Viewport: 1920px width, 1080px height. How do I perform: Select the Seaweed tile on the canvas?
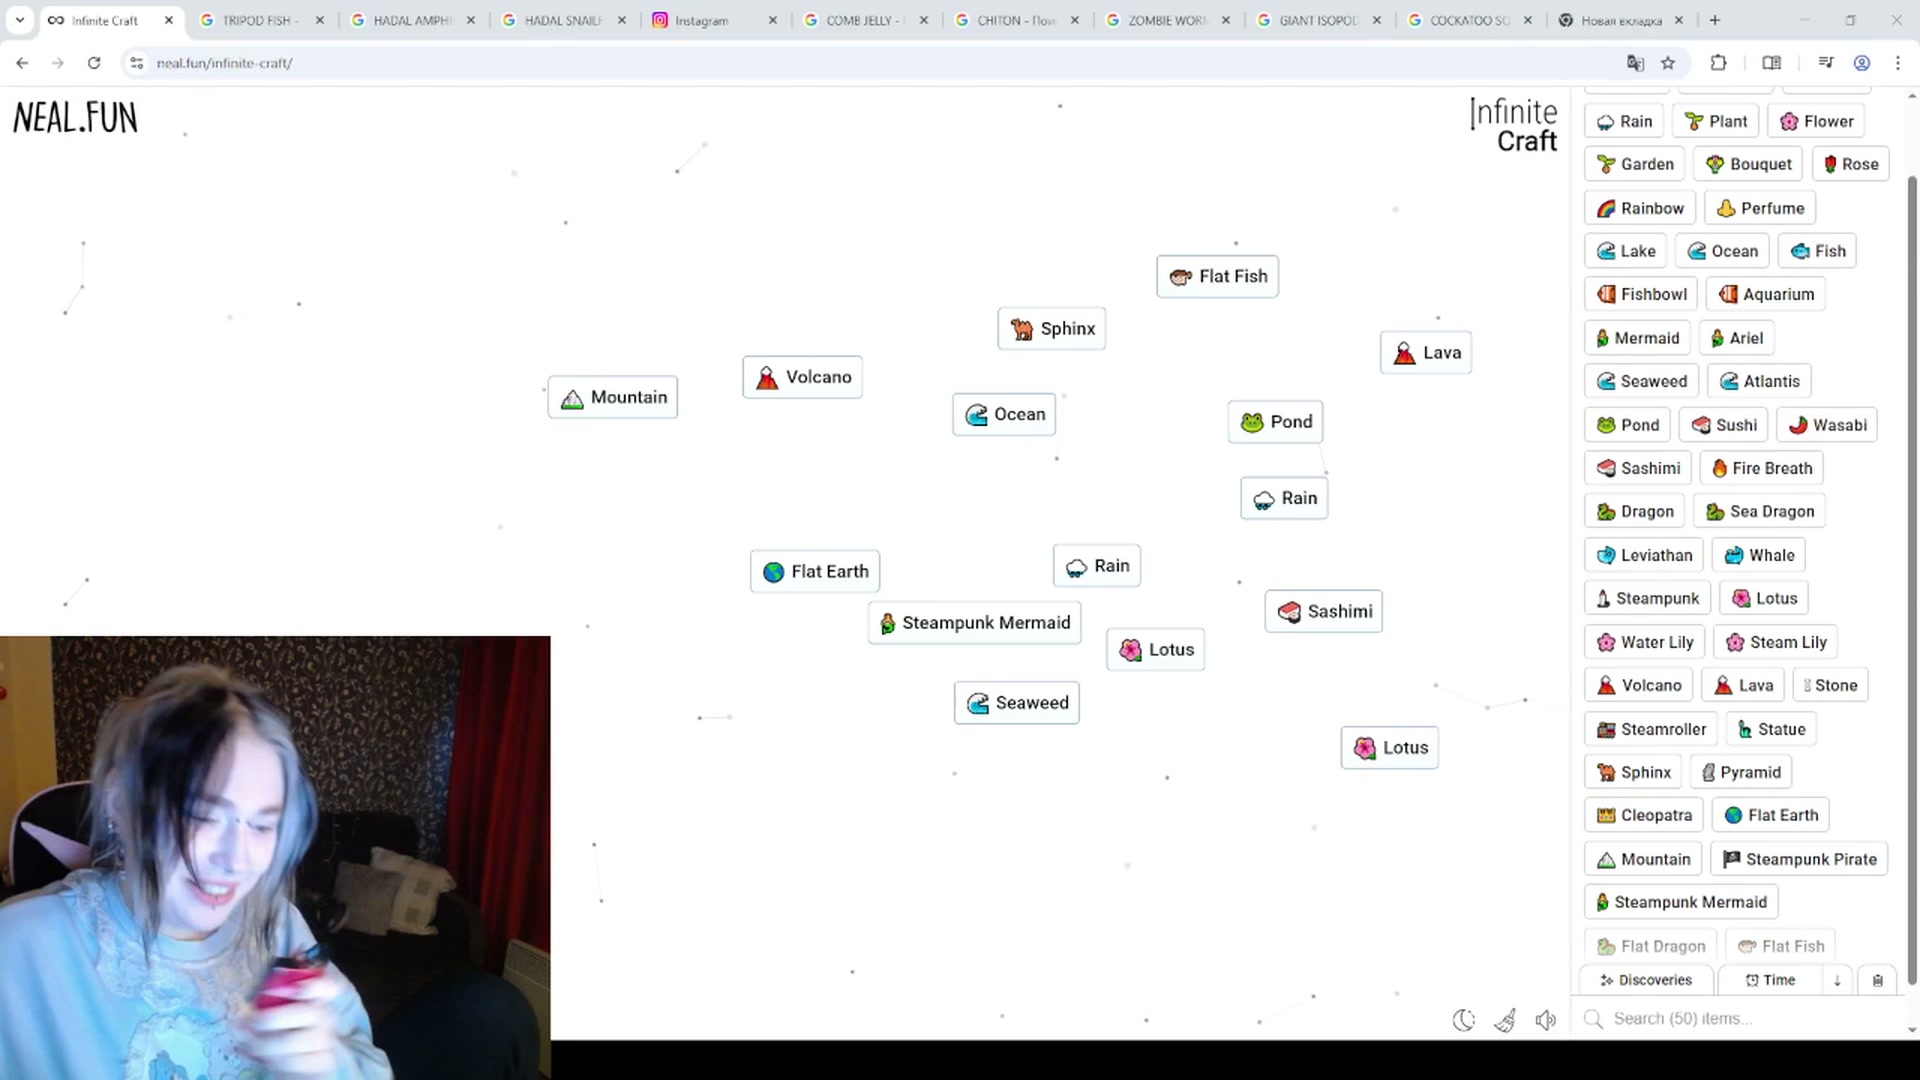1017,703
